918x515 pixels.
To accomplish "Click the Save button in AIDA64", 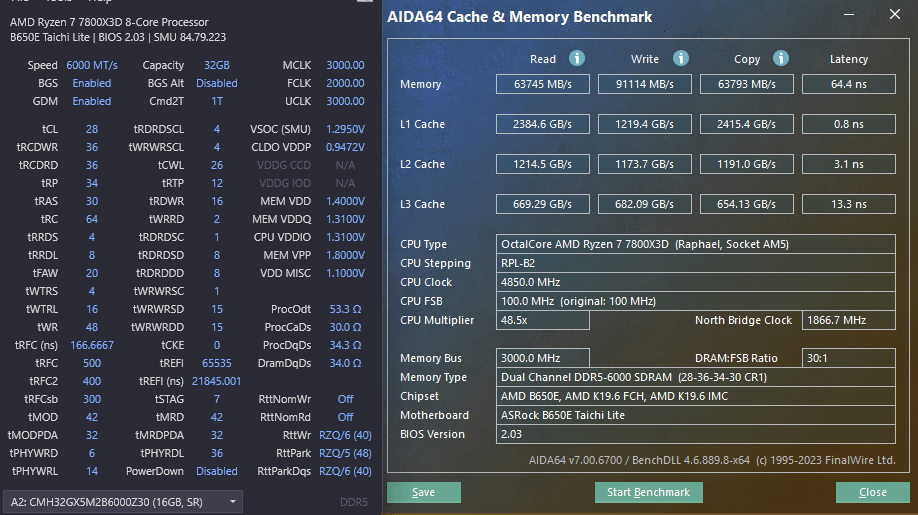I will [x=424, y=492].
